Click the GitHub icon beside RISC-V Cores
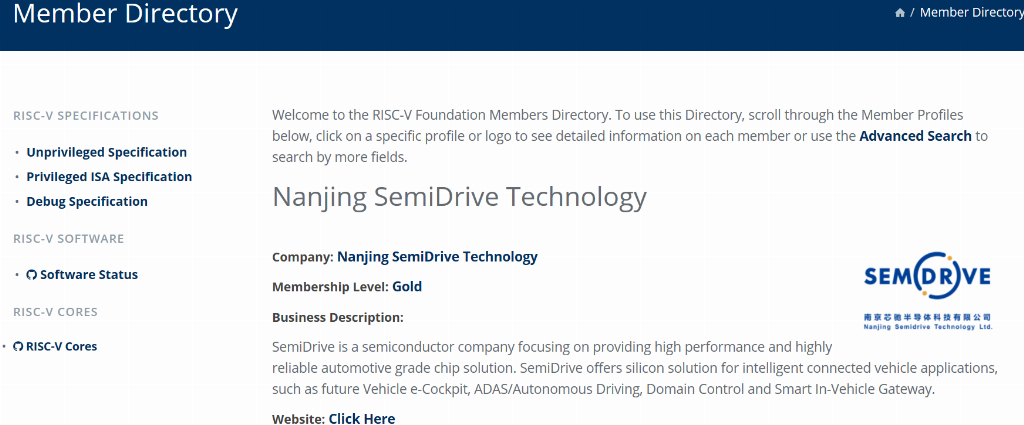The image size is (1024, 425). pos(18,347)
